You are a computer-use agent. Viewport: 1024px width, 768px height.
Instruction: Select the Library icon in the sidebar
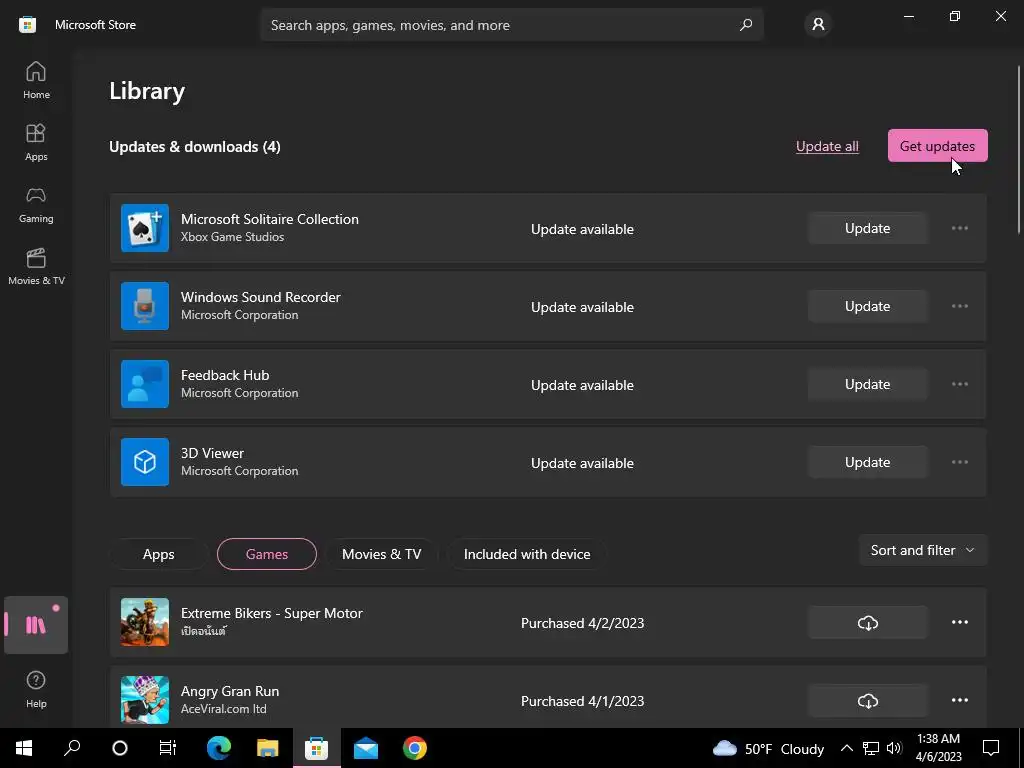pyautogui.click(x=36, y=625)
